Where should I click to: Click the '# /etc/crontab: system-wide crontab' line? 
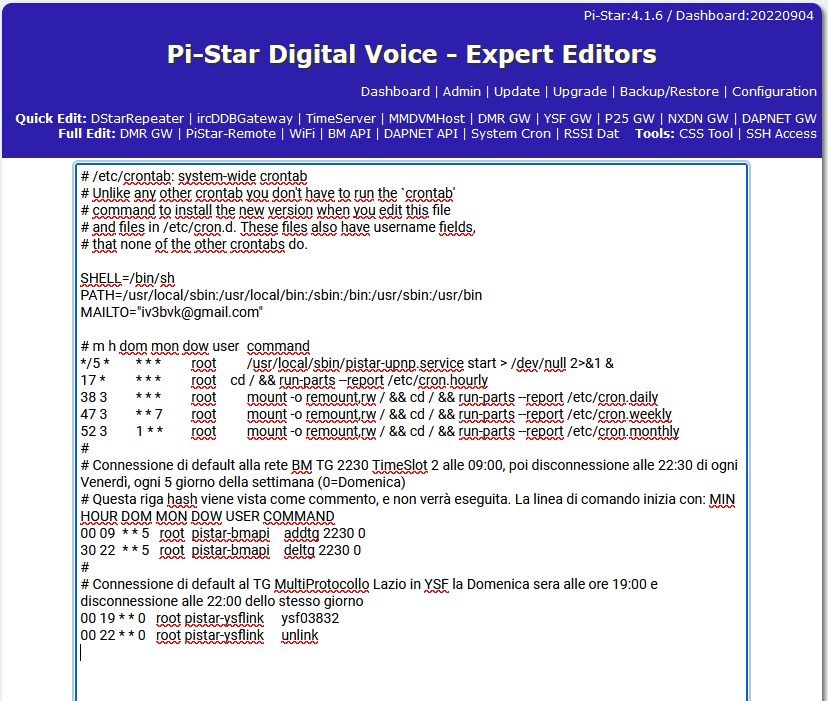pos(194,176)
